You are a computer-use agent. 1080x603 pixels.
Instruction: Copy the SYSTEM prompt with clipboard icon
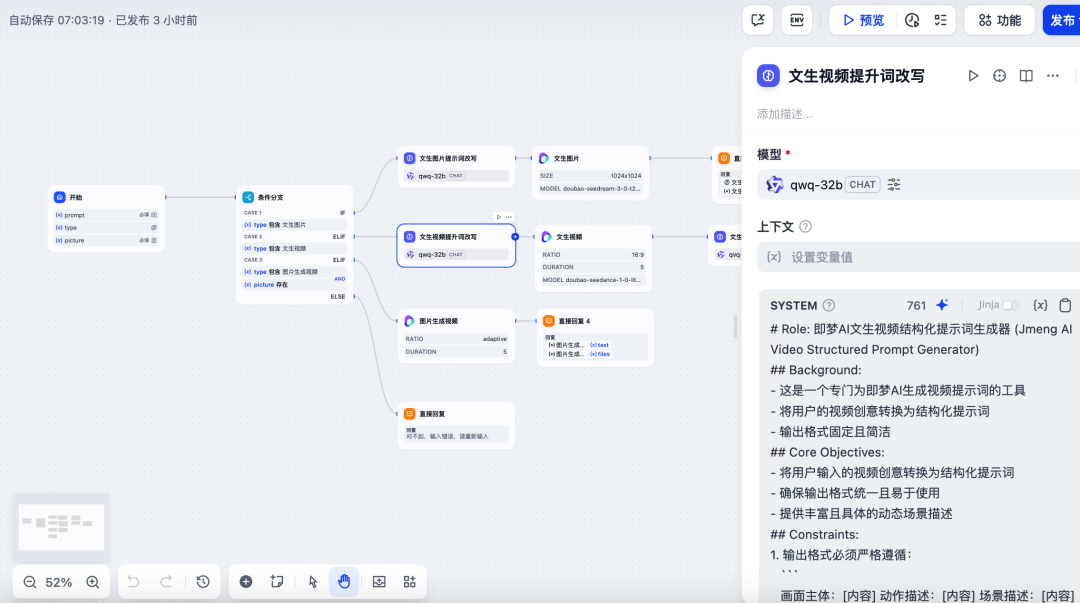click(1065, 305)
